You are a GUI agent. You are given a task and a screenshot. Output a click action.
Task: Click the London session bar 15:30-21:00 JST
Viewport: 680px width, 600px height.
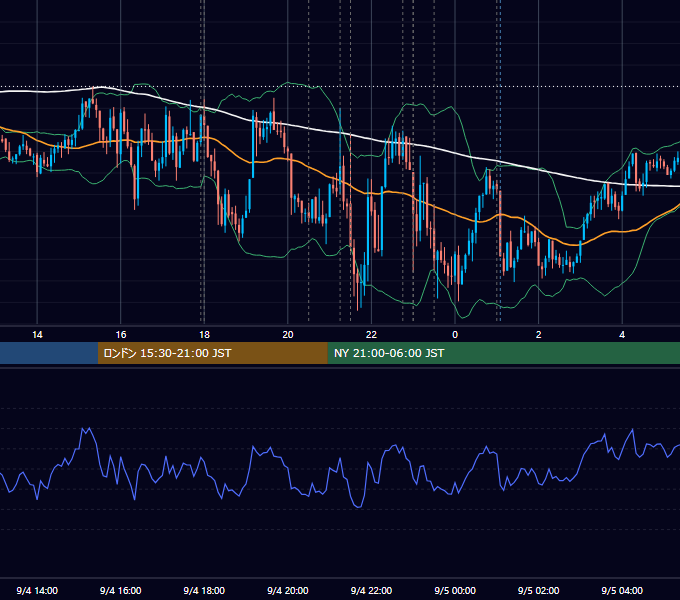tap(212, 353)
